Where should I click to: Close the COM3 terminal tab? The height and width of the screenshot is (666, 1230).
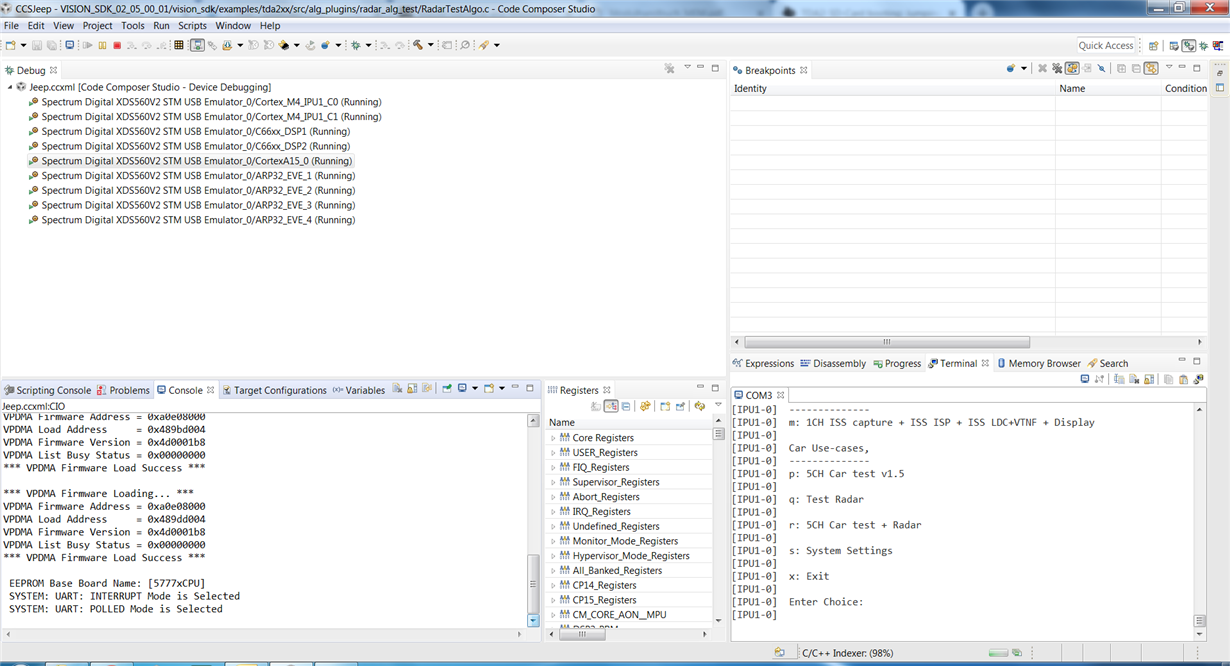(x=781, y=396)
